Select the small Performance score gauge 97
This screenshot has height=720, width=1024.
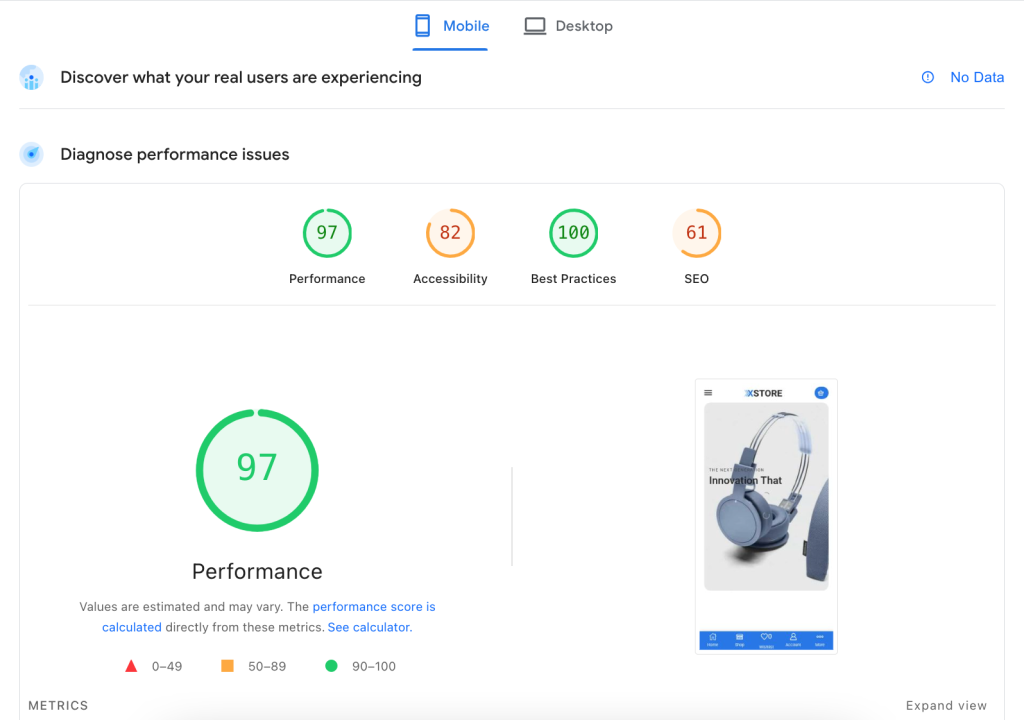pyautogui.click(x=327, y=233)
